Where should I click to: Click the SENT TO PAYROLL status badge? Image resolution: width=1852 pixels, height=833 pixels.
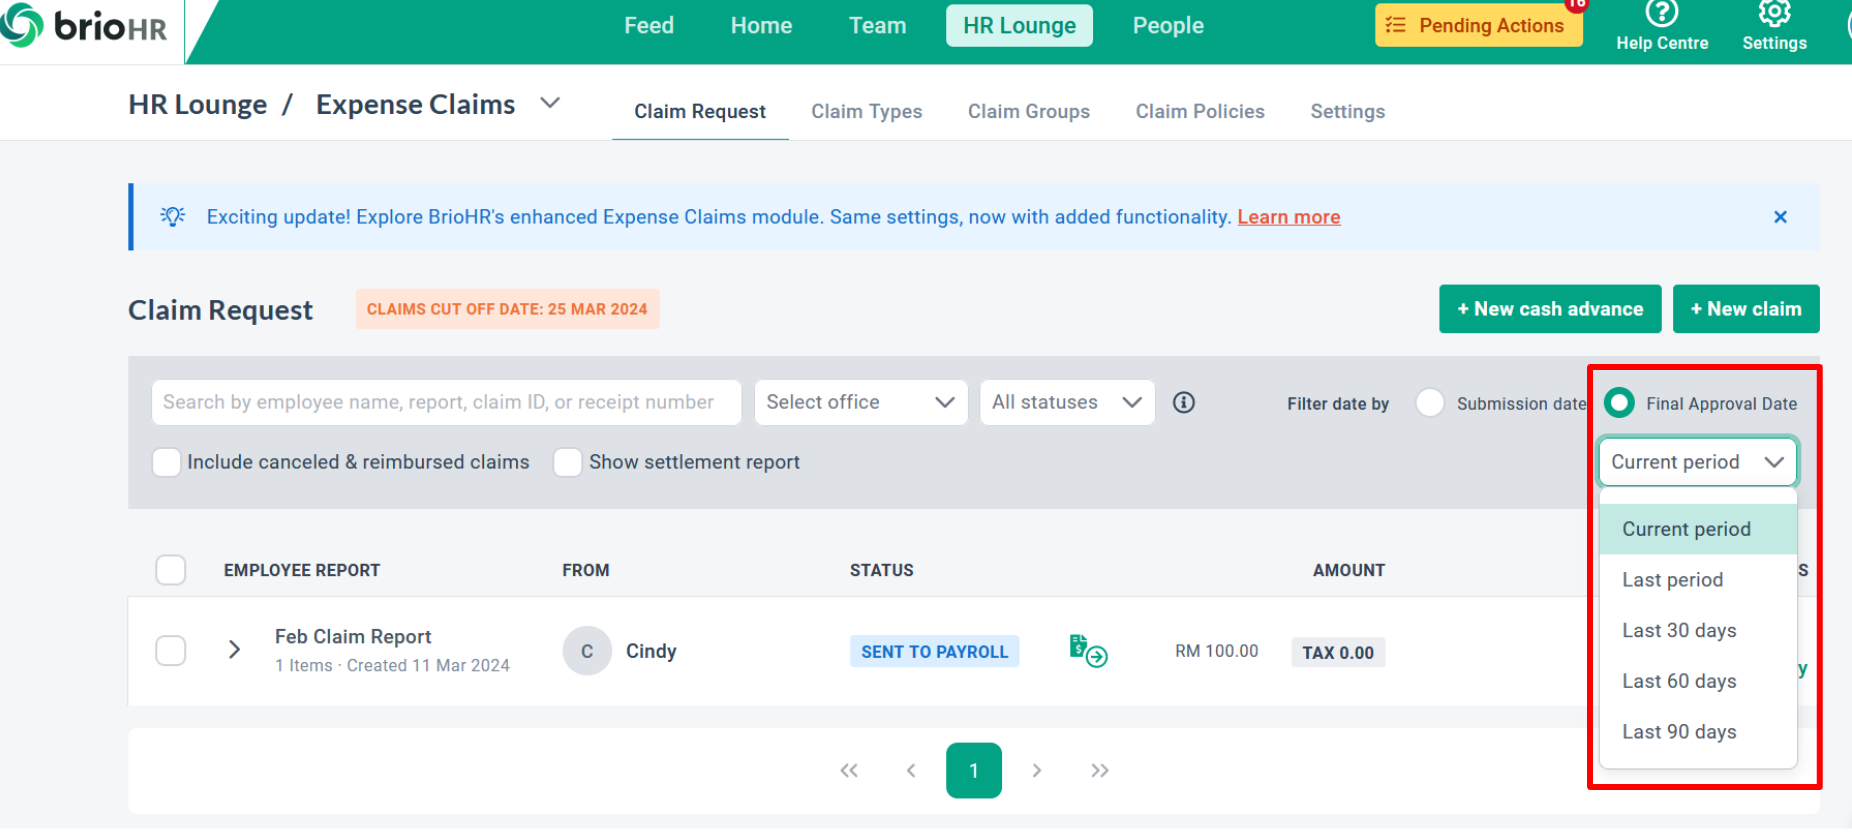(x=934, y=651)
